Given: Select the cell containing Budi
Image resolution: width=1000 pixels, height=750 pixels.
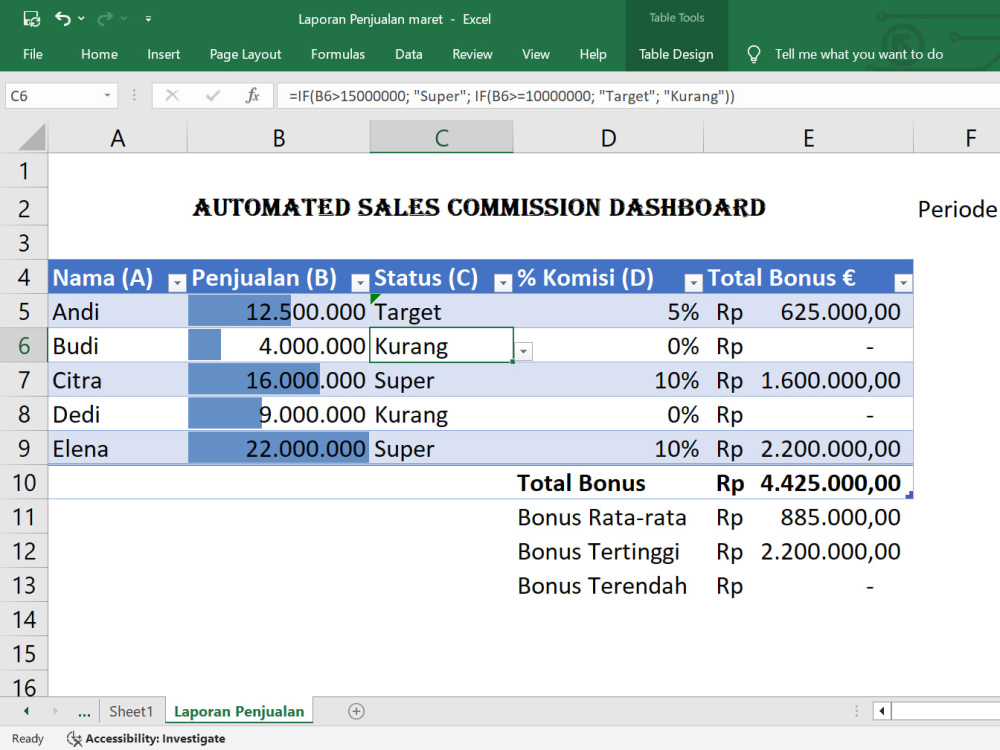Looking at the screenshot, I should [117, 346].
